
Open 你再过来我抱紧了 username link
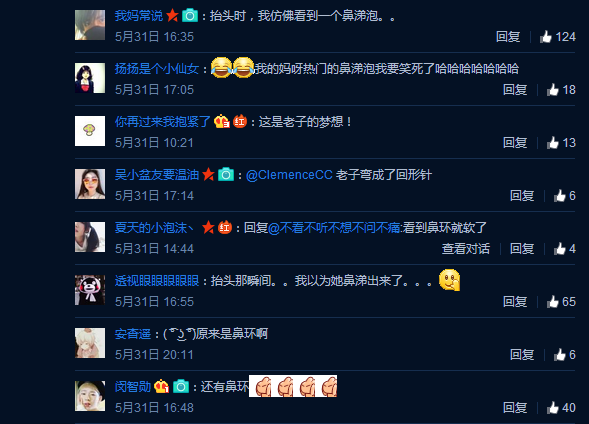click(x=163, y=122)
